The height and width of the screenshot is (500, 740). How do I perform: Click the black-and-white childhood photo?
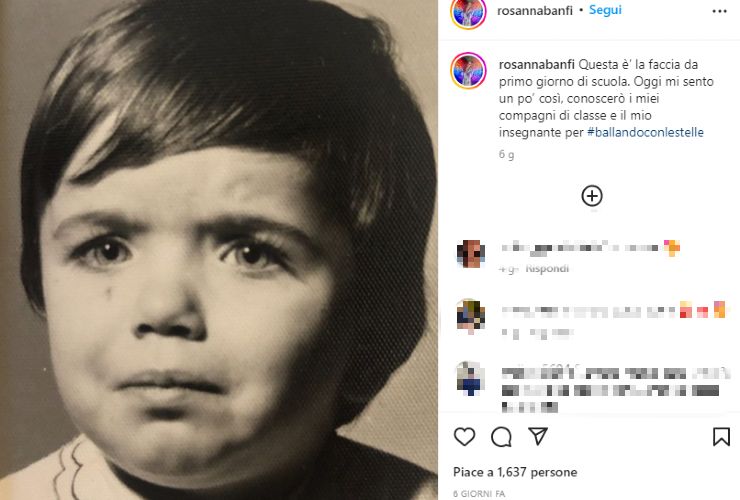(x=219, y=250)
